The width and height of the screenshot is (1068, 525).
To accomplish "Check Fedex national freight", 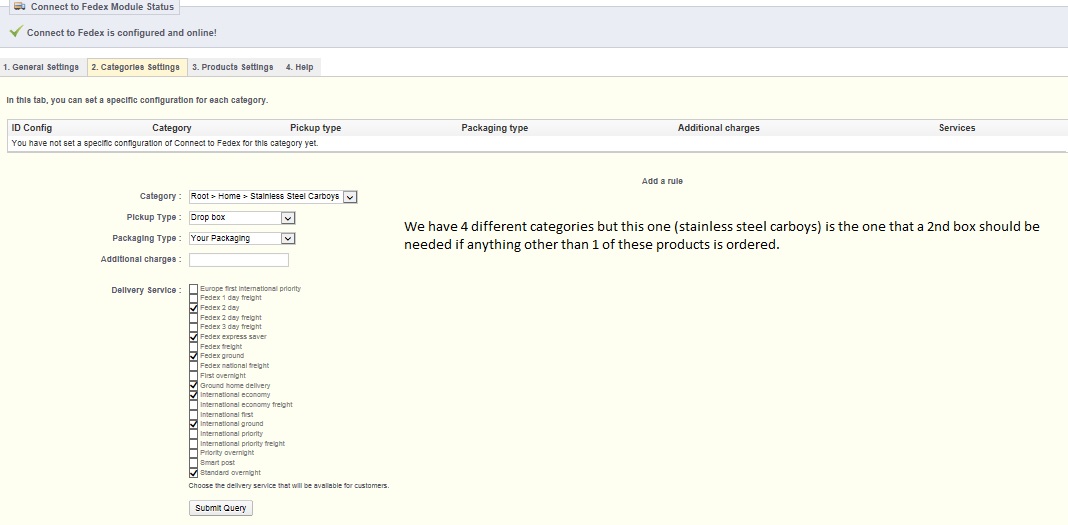I will [193, 366].
